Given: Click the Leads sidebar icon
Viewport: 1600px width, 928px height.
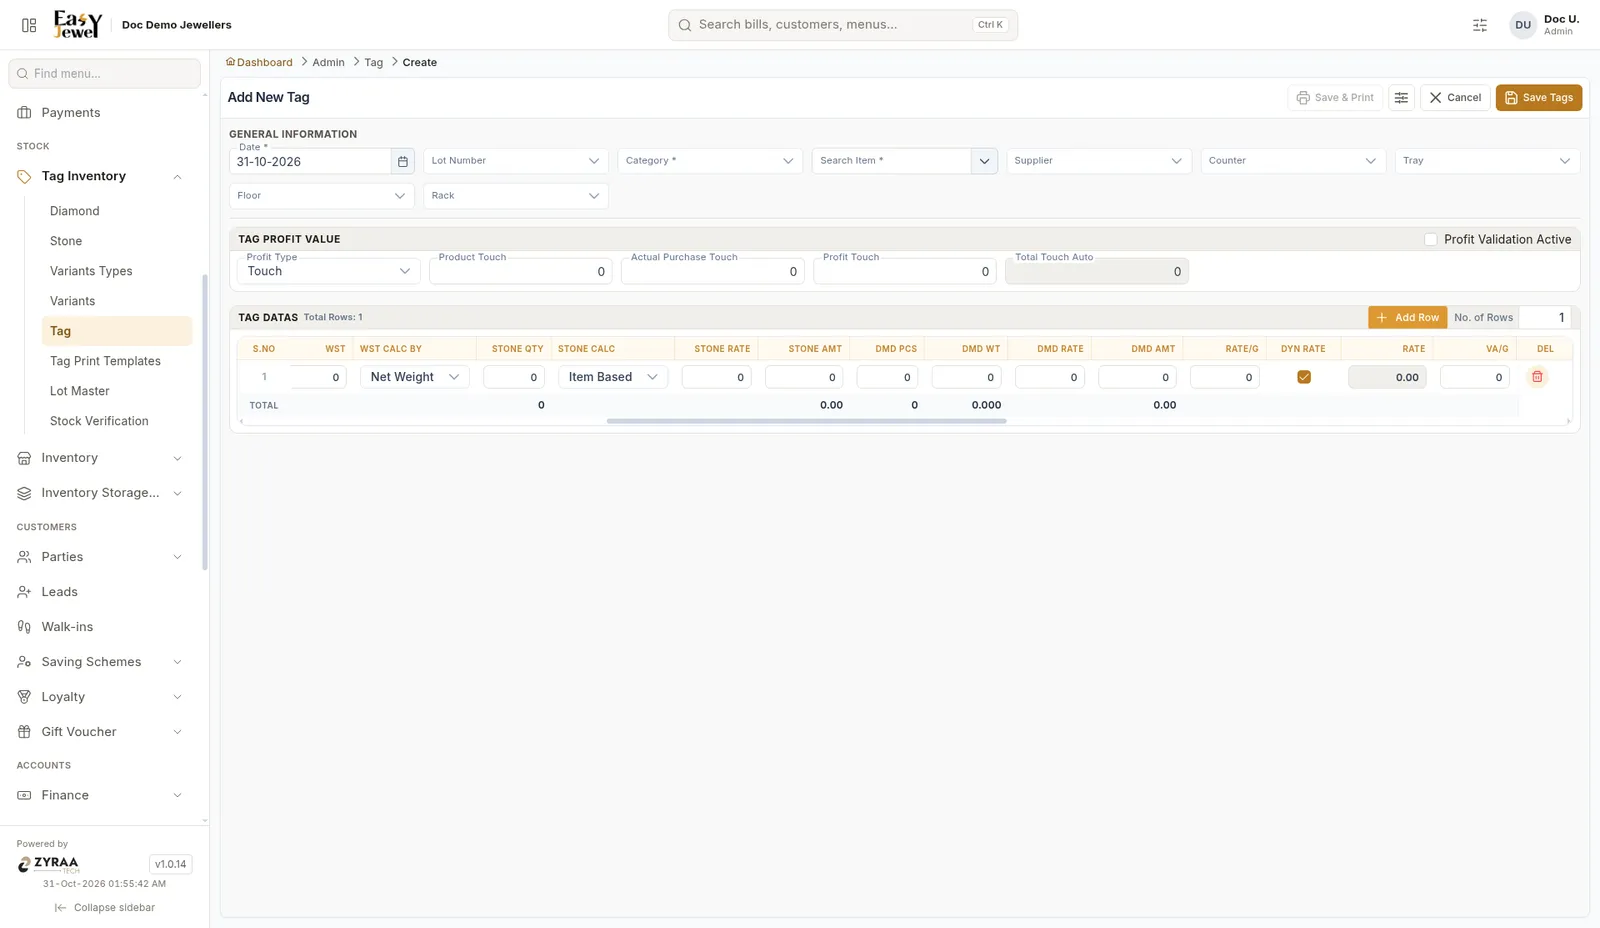Looking at the screenshot, I should pos(24,592).
